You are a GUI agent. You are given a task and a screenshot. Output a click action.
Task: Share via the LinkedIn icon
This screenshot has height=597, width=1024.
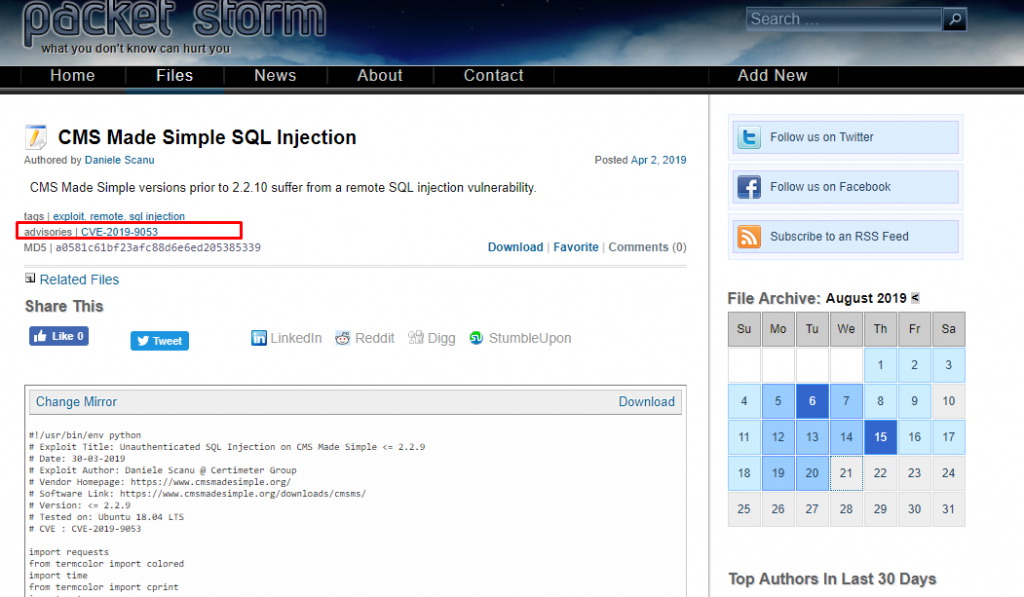click(259, 338)
